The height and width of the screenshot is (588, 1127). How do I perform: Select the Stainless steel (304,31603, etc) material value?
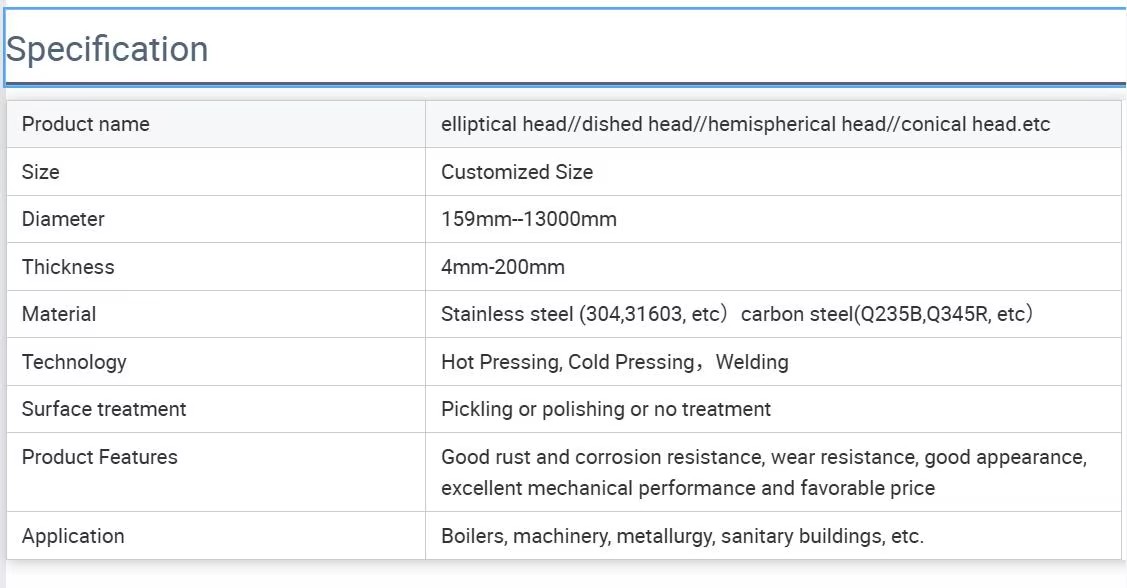tap(737, 314)
